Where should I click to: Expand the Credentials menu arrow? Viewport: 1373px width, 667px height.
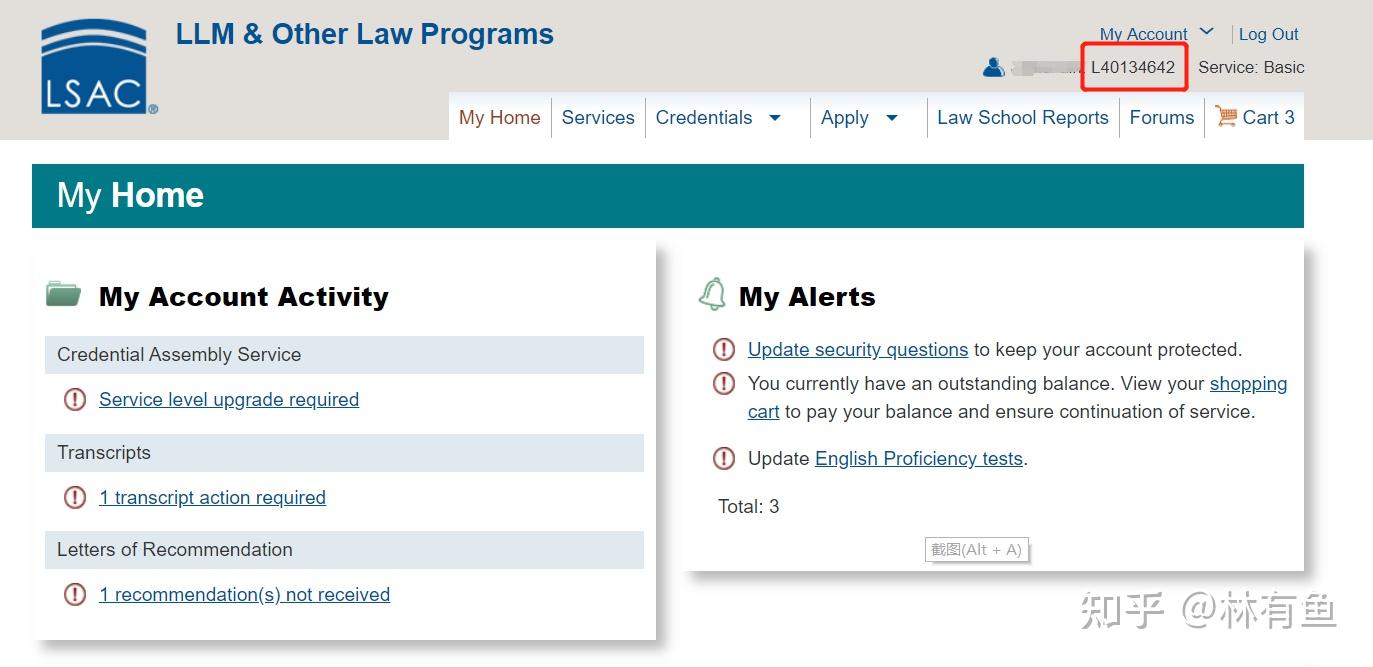pos(774,118)
